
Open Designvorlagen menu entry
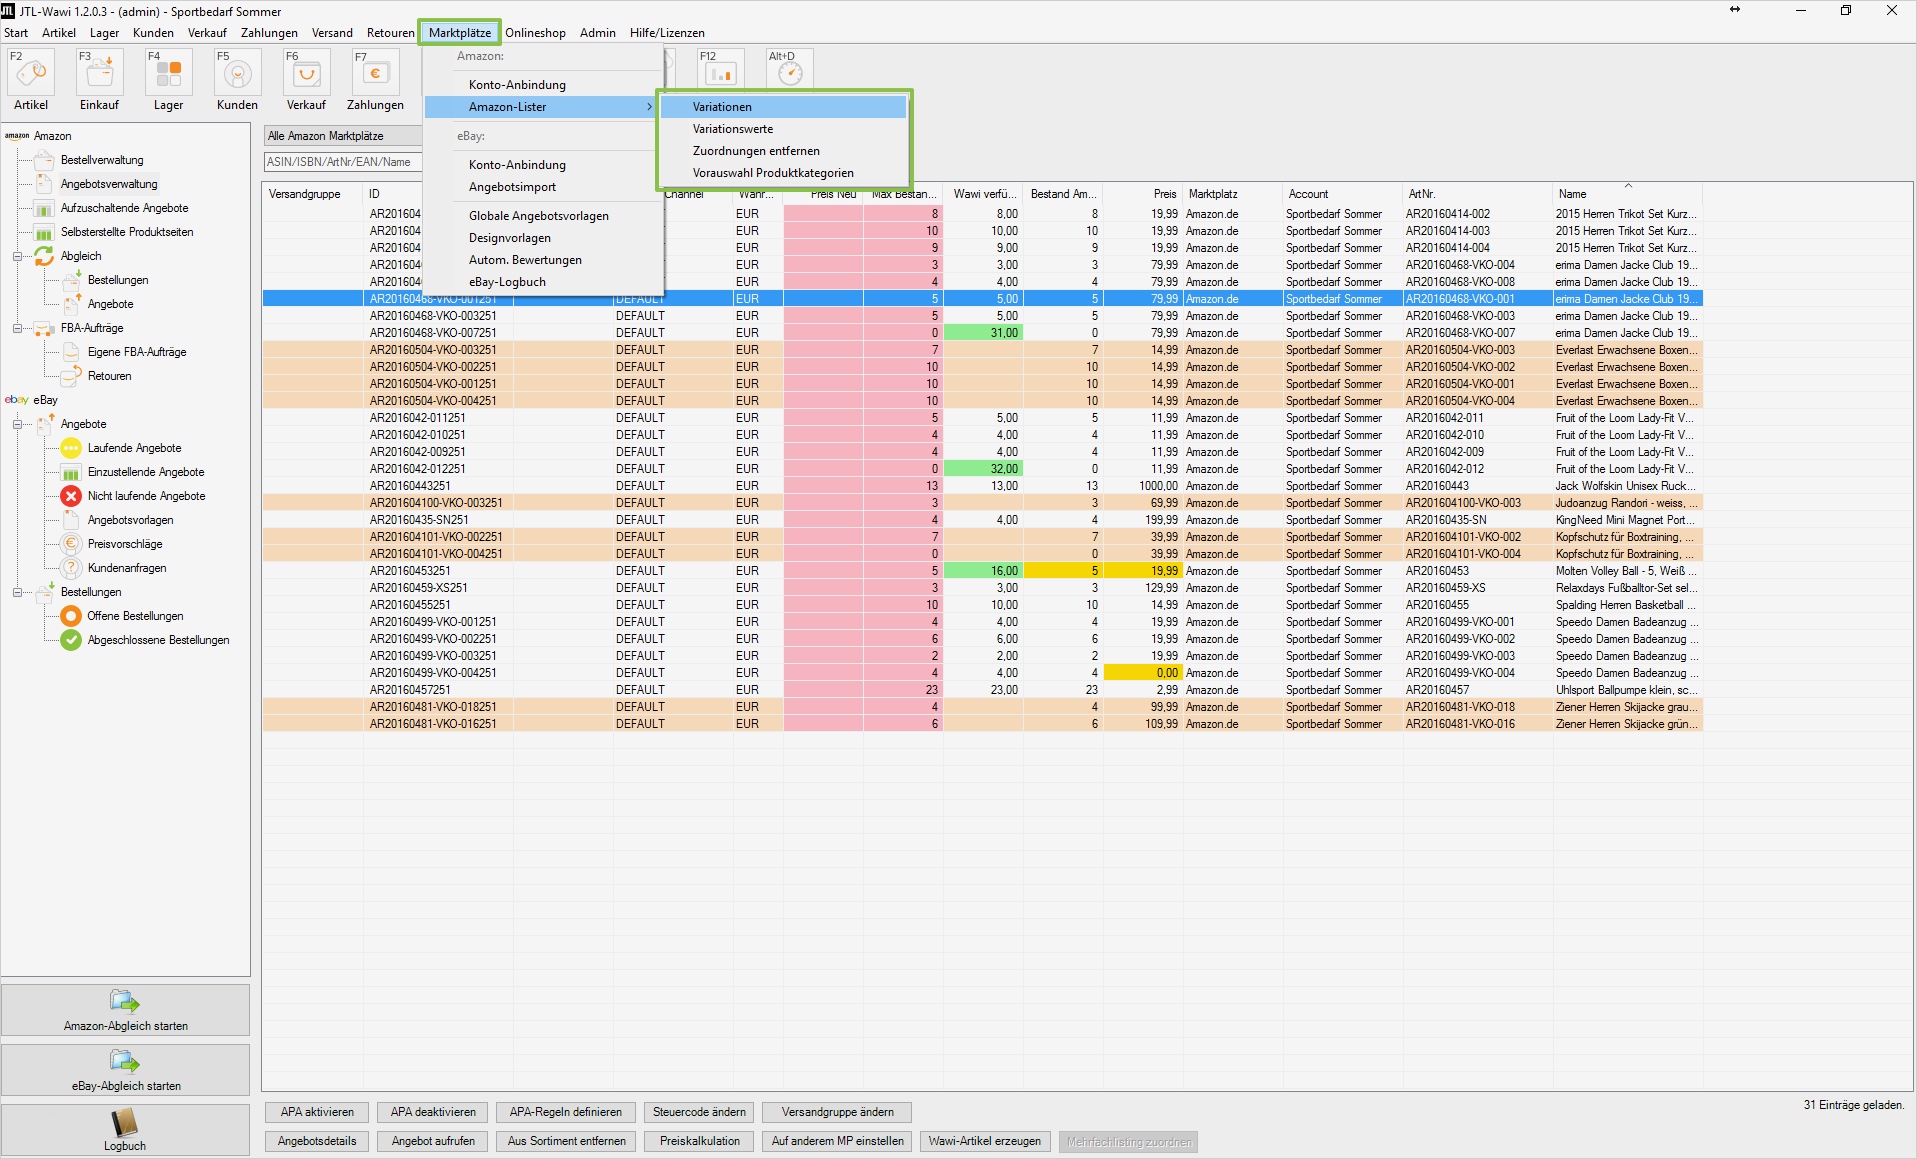(543, 238)
